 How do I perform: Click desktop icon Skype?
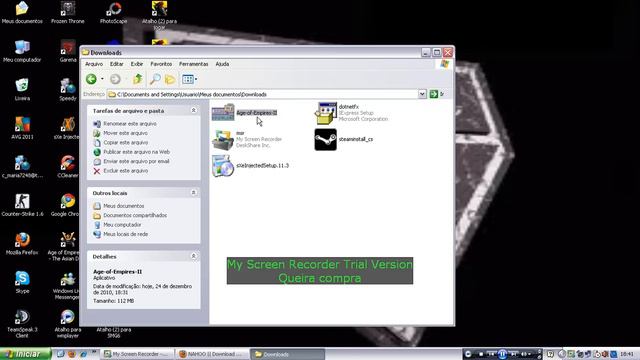pyautogui.click(x=22, y=282)
